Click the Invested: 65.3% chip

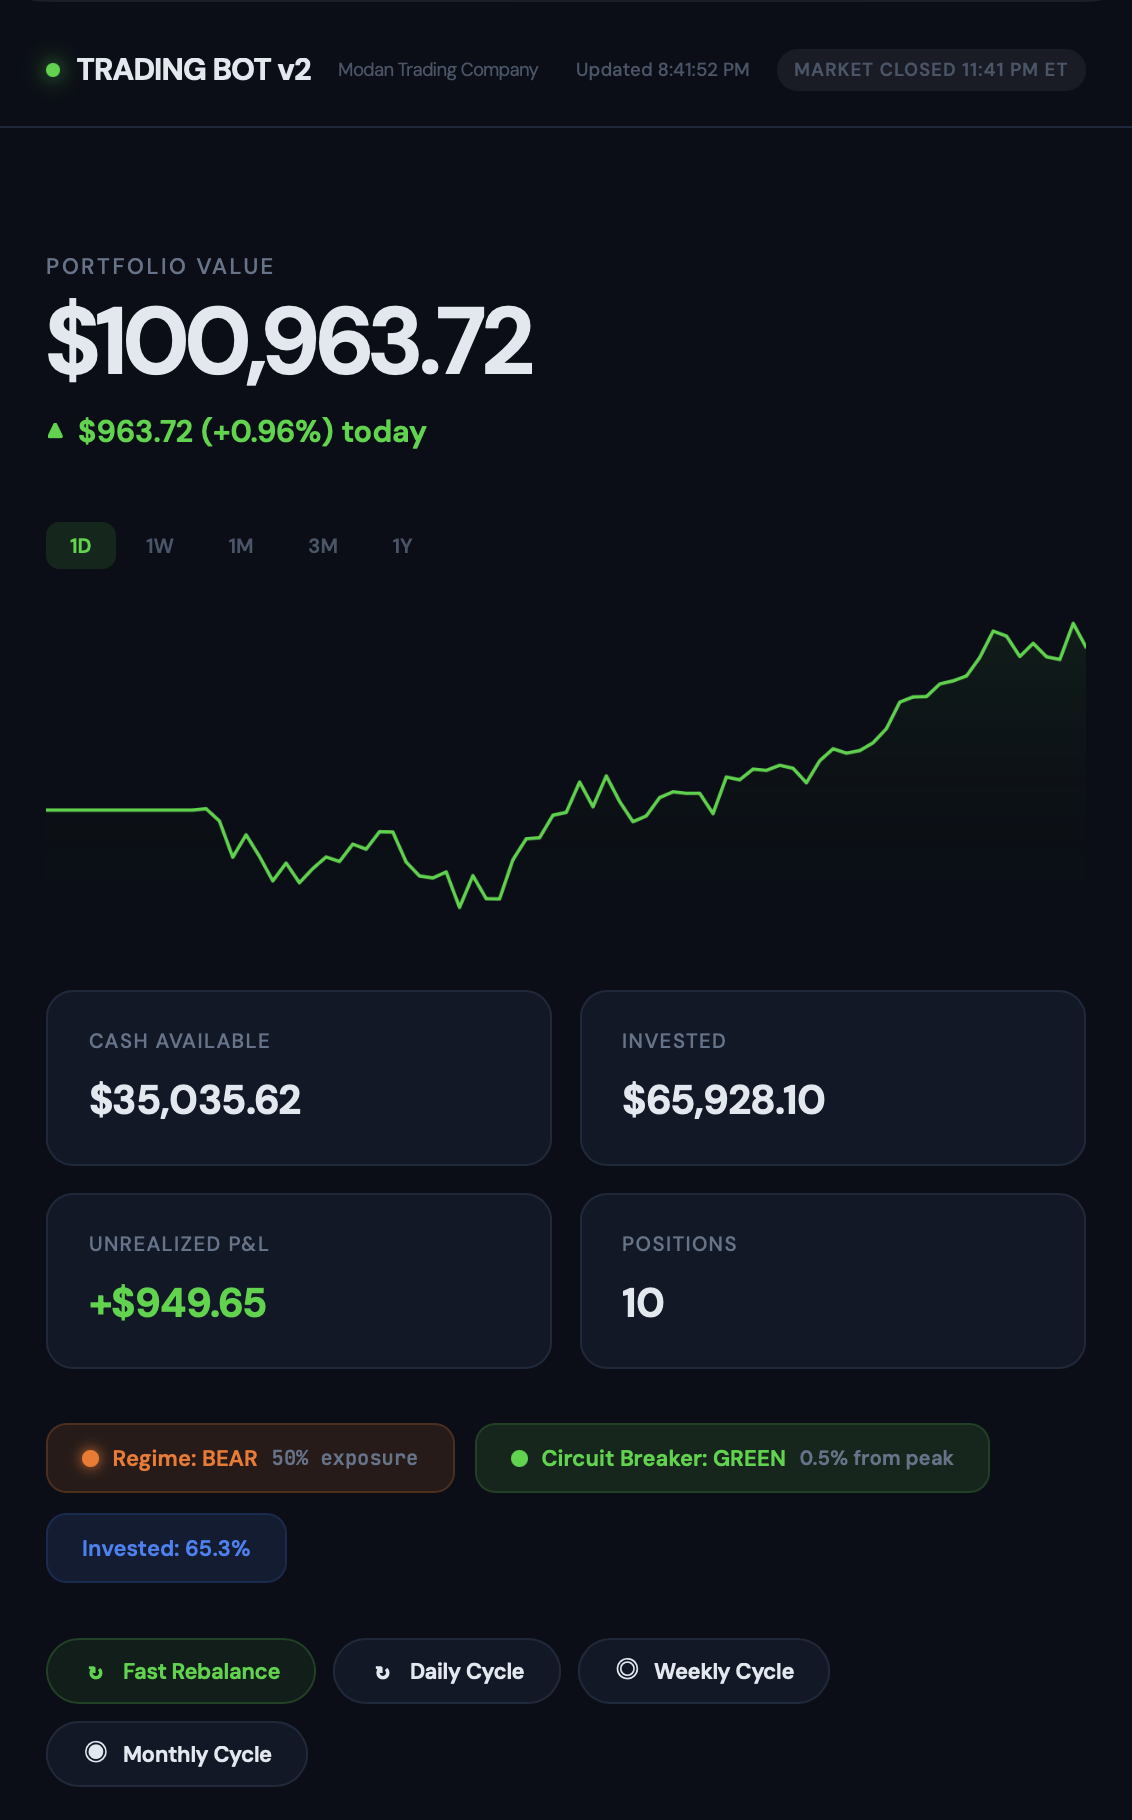[x=165, y=1547]
